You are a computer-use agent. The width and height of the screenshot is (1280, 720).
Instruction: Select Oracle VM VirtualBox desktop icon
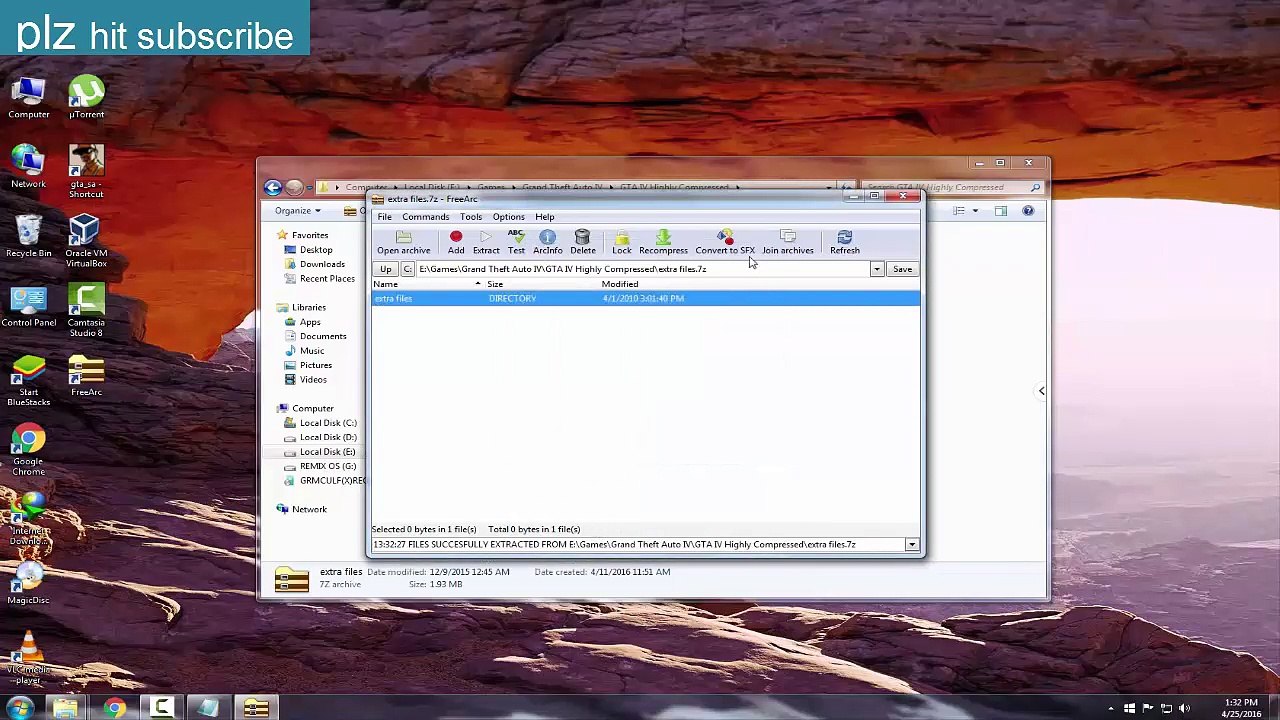86,241
